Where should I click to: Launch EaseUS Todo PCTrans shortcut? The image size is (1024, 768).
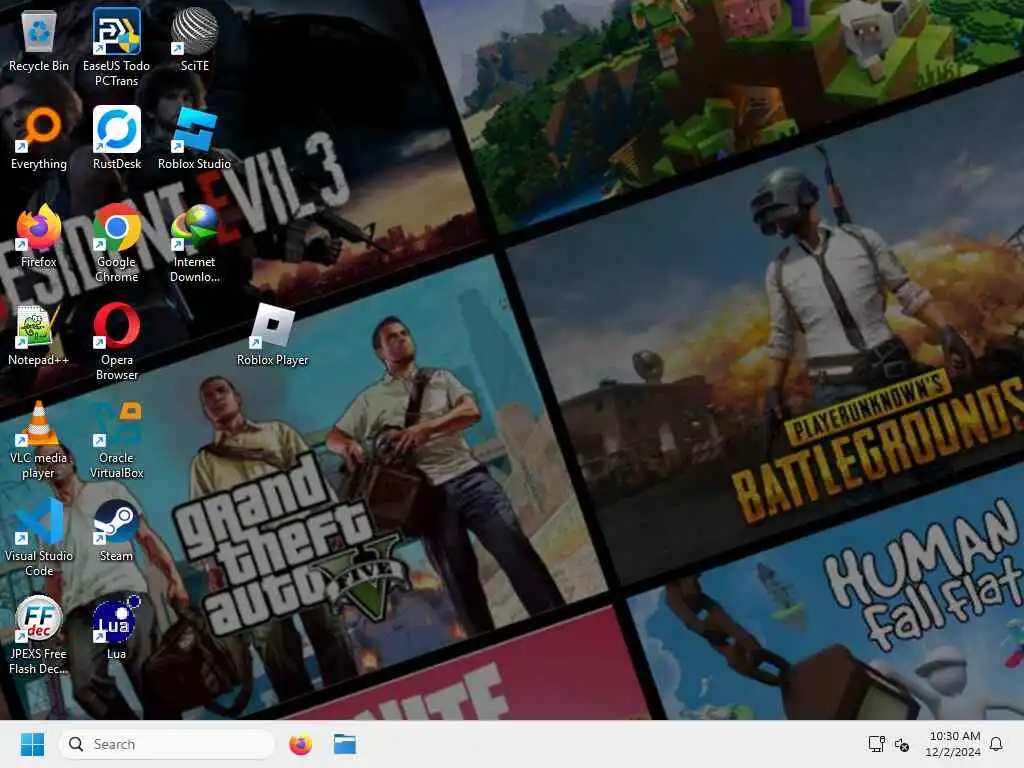tap(116, 47)
